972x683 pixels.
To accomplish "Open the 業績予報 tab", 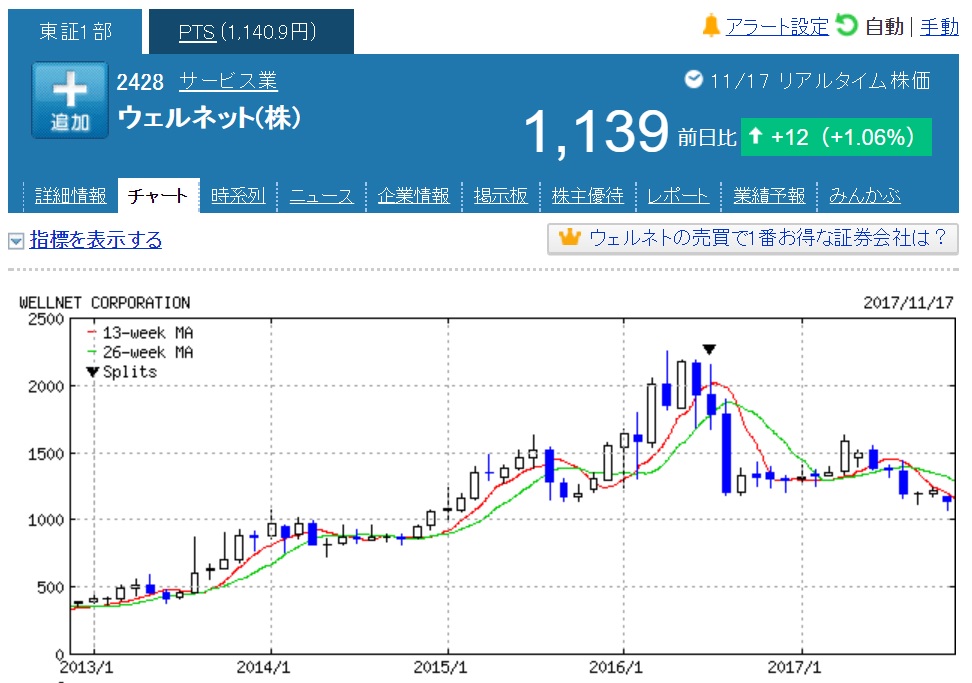I will coord(769,196).
